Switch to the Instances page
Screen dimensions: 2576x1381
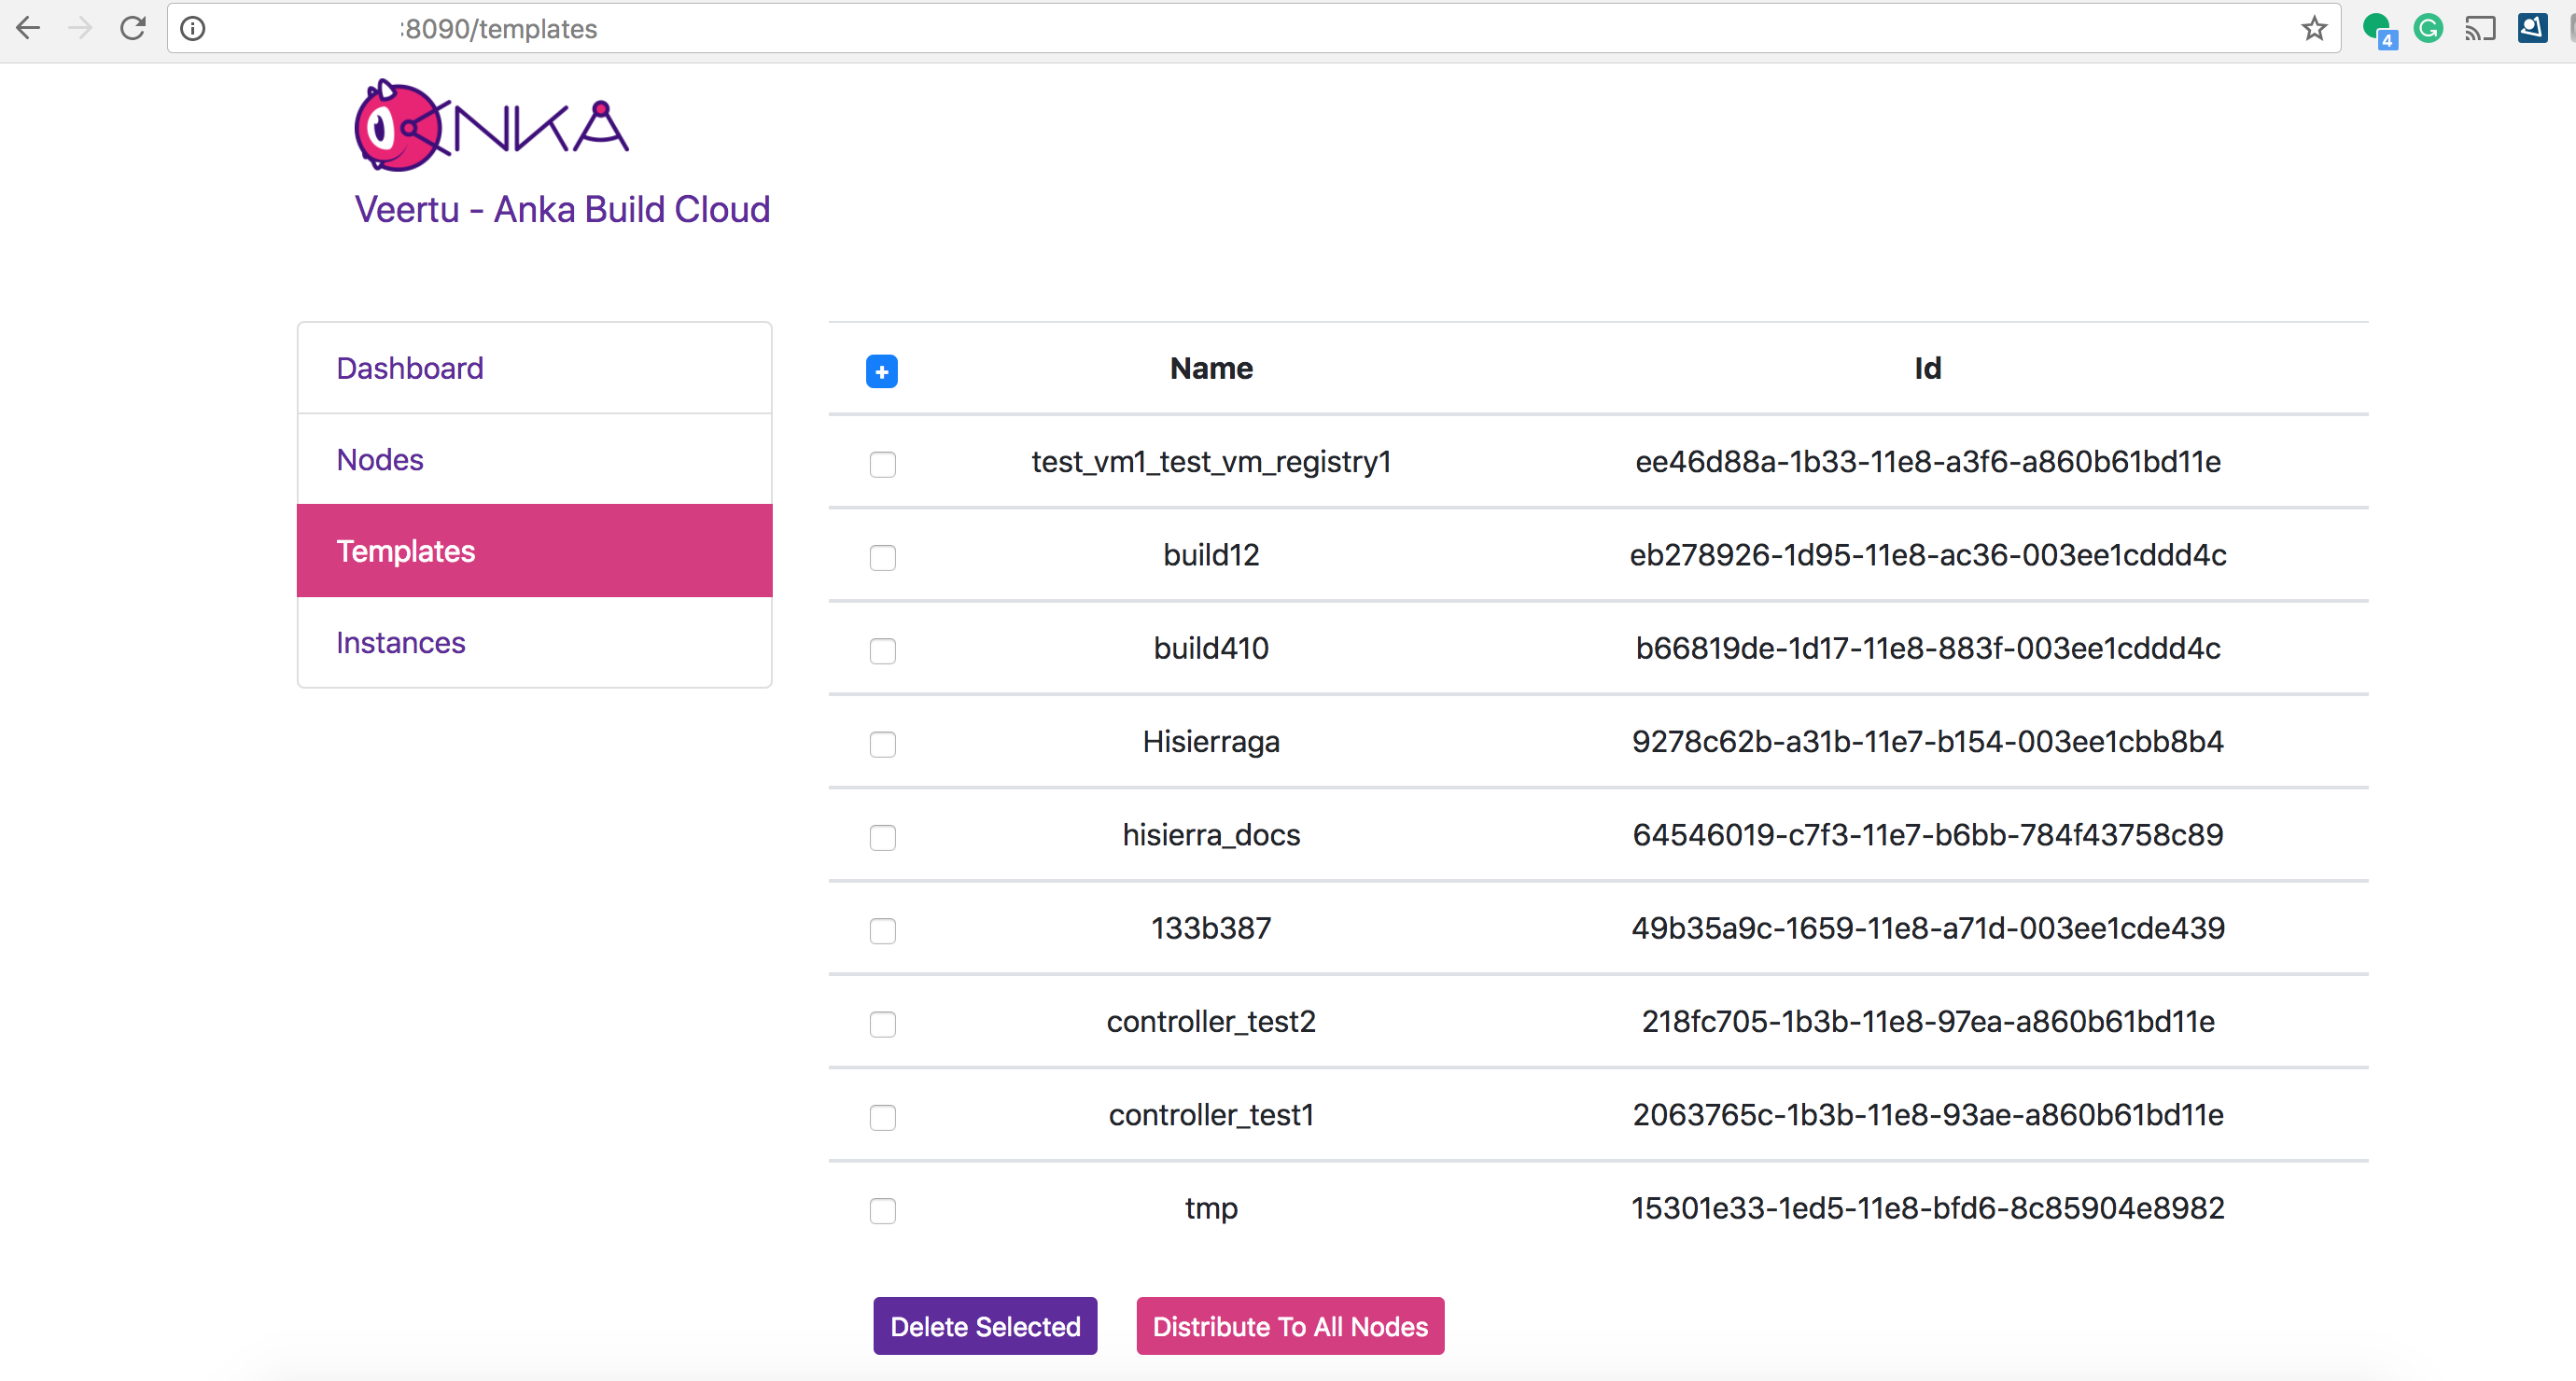400,642
